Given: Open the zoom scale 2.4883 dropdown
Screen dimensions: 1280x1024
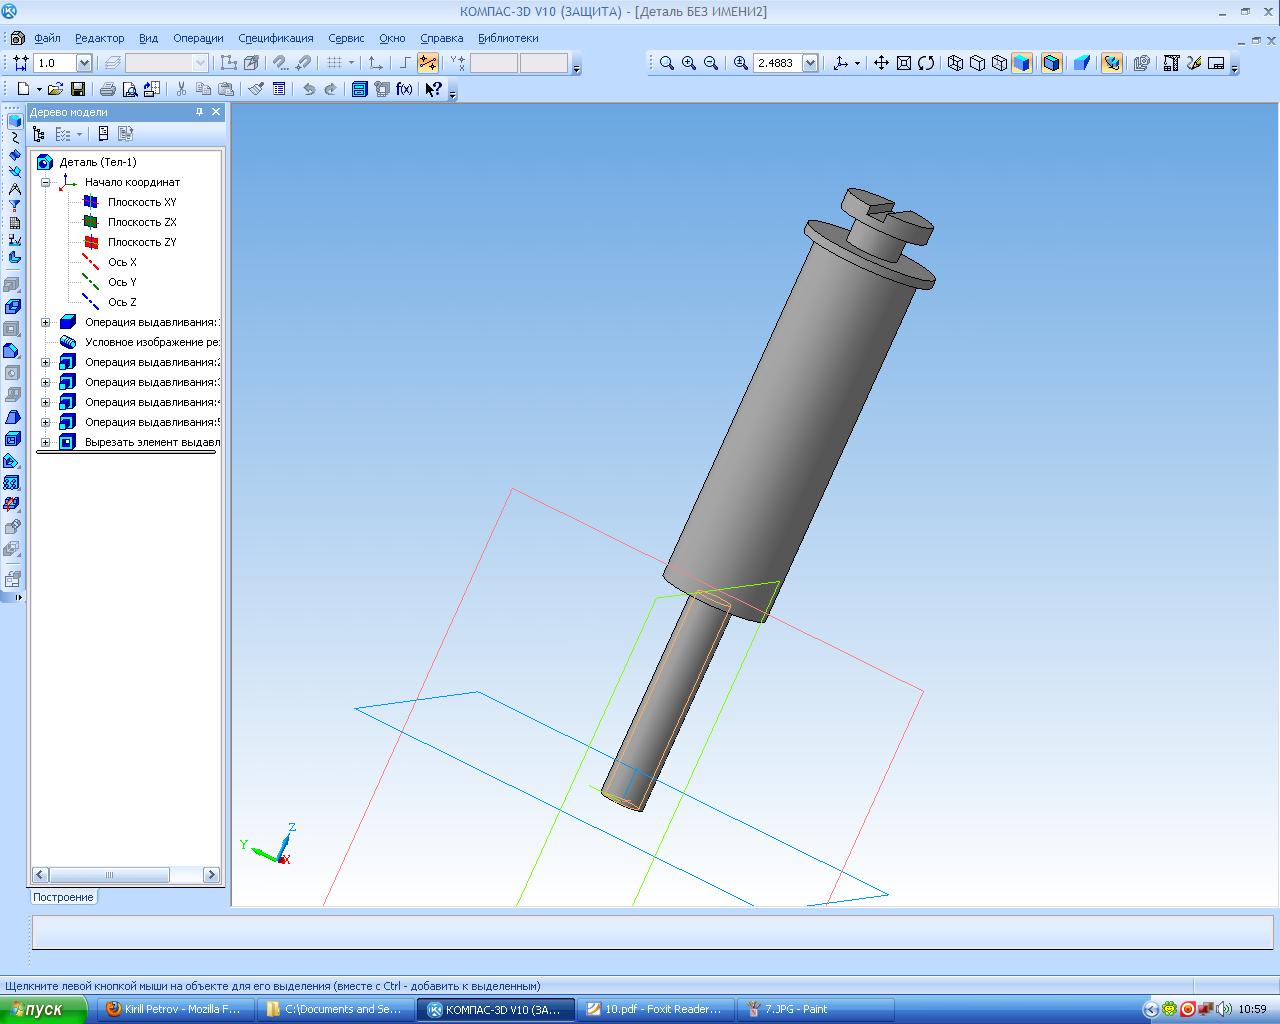Looking at the screenshot, I should tap(810, 63).
